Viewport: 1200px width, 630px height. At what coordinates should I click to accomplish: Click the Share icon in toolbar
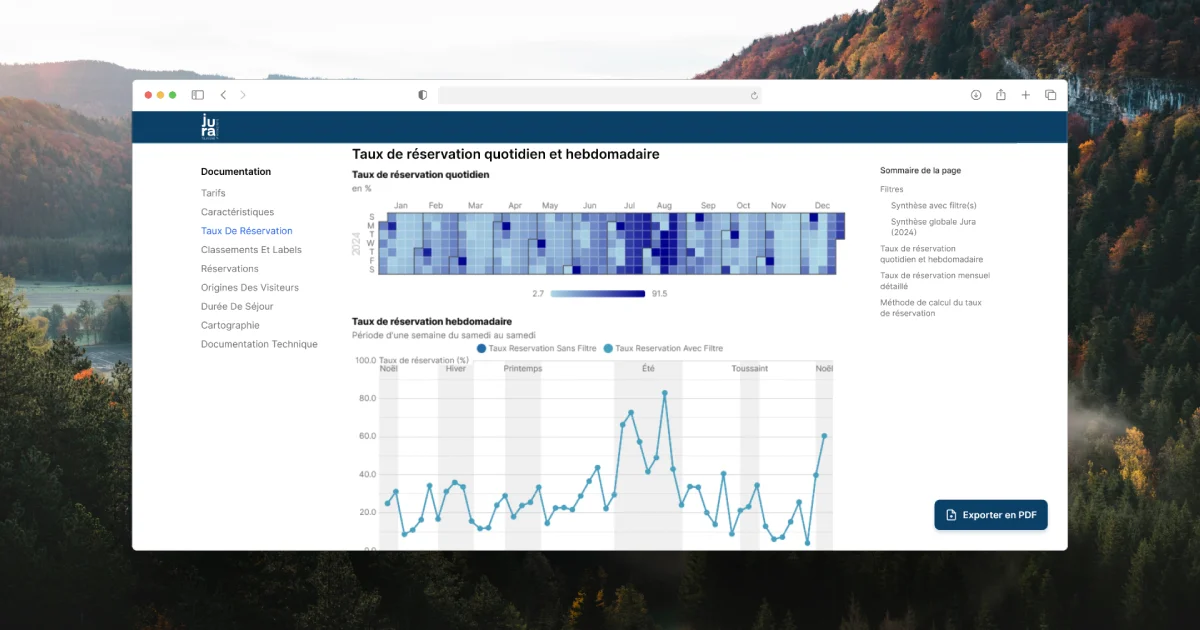(x=1000, y=95)
